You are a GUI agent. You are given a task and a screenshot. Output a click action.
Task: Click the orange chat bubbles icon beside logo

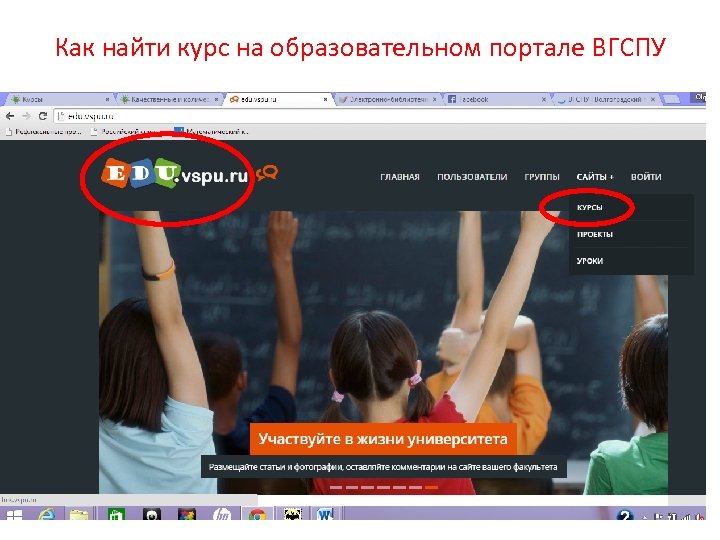click(267, 173)
